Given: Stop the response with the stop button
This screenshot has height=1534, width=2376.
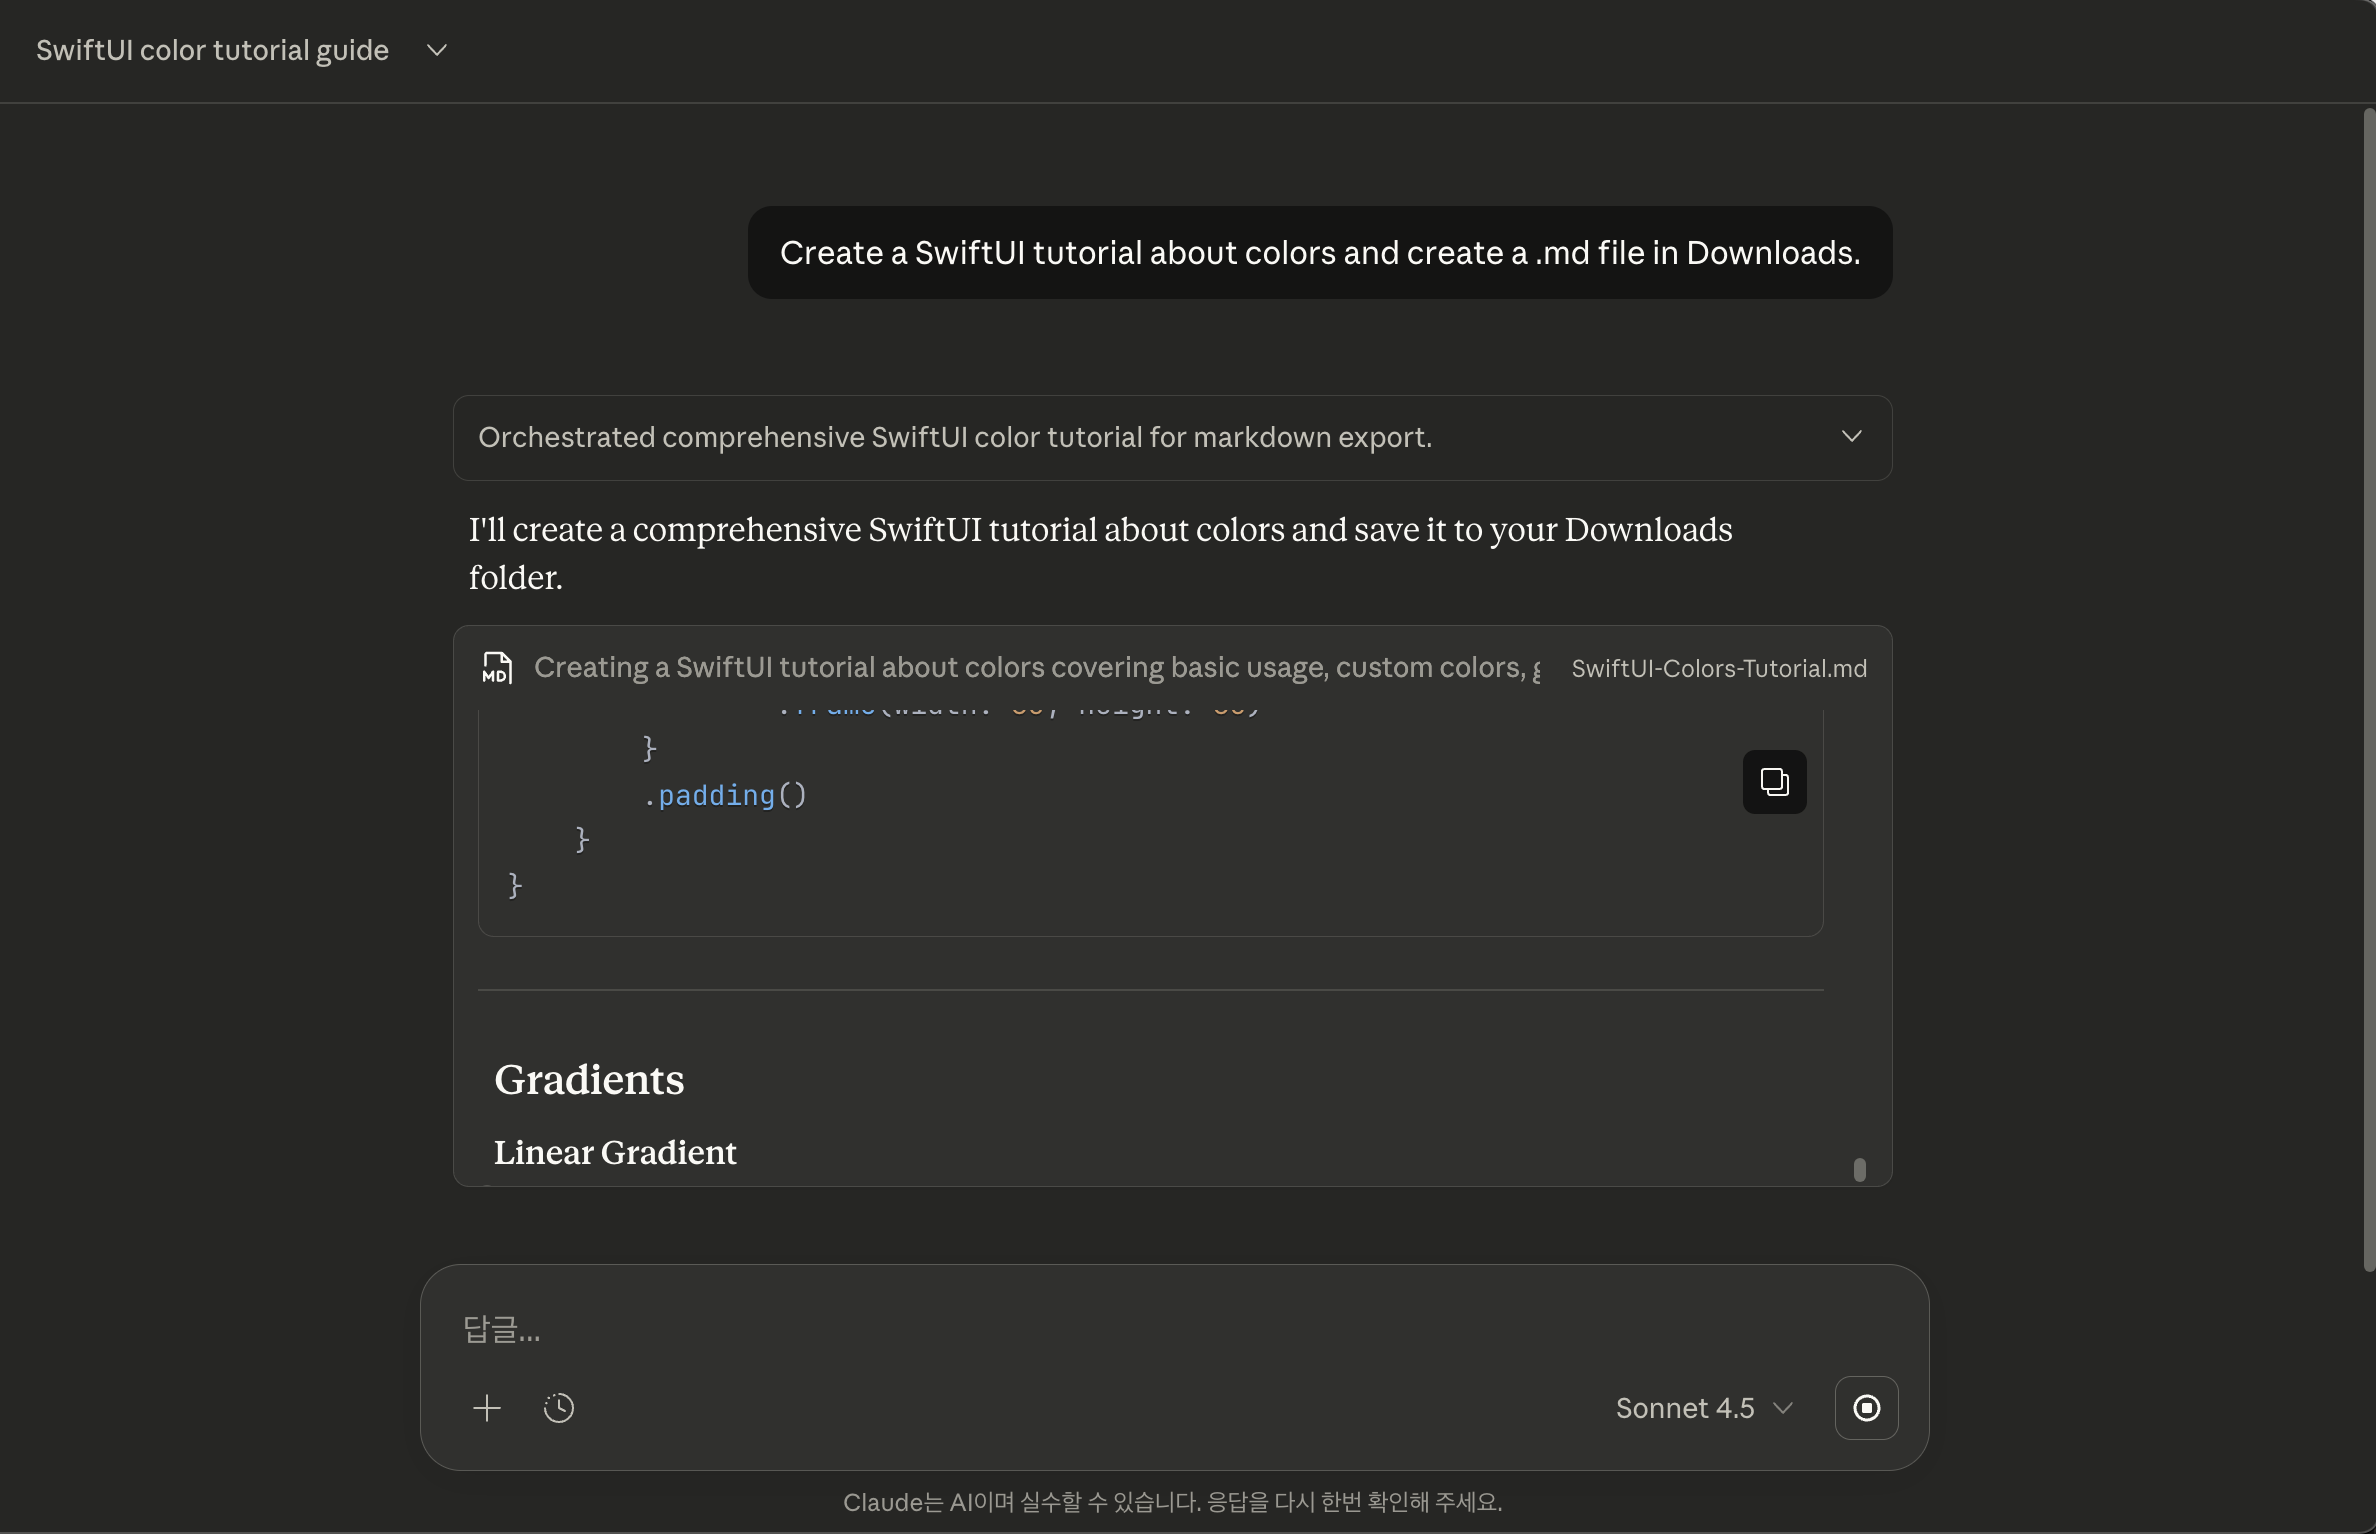Looking at the screenshot, I should point(1866,1408).
